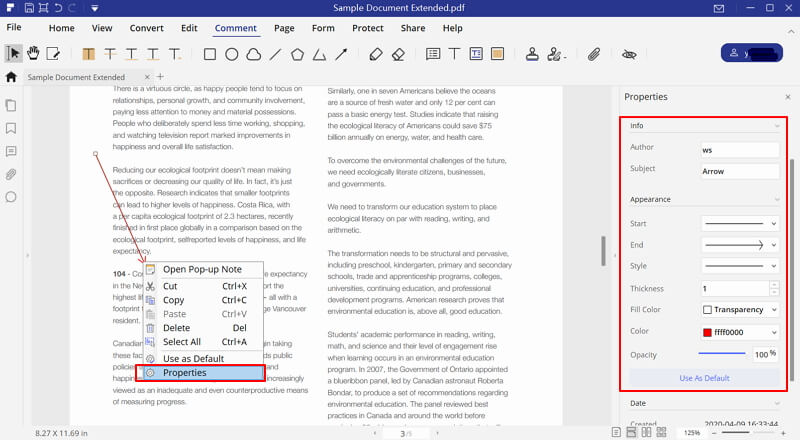Screen dimensions: 800x440
Task: Open a new tab with plus
Action: coord(160,77)
